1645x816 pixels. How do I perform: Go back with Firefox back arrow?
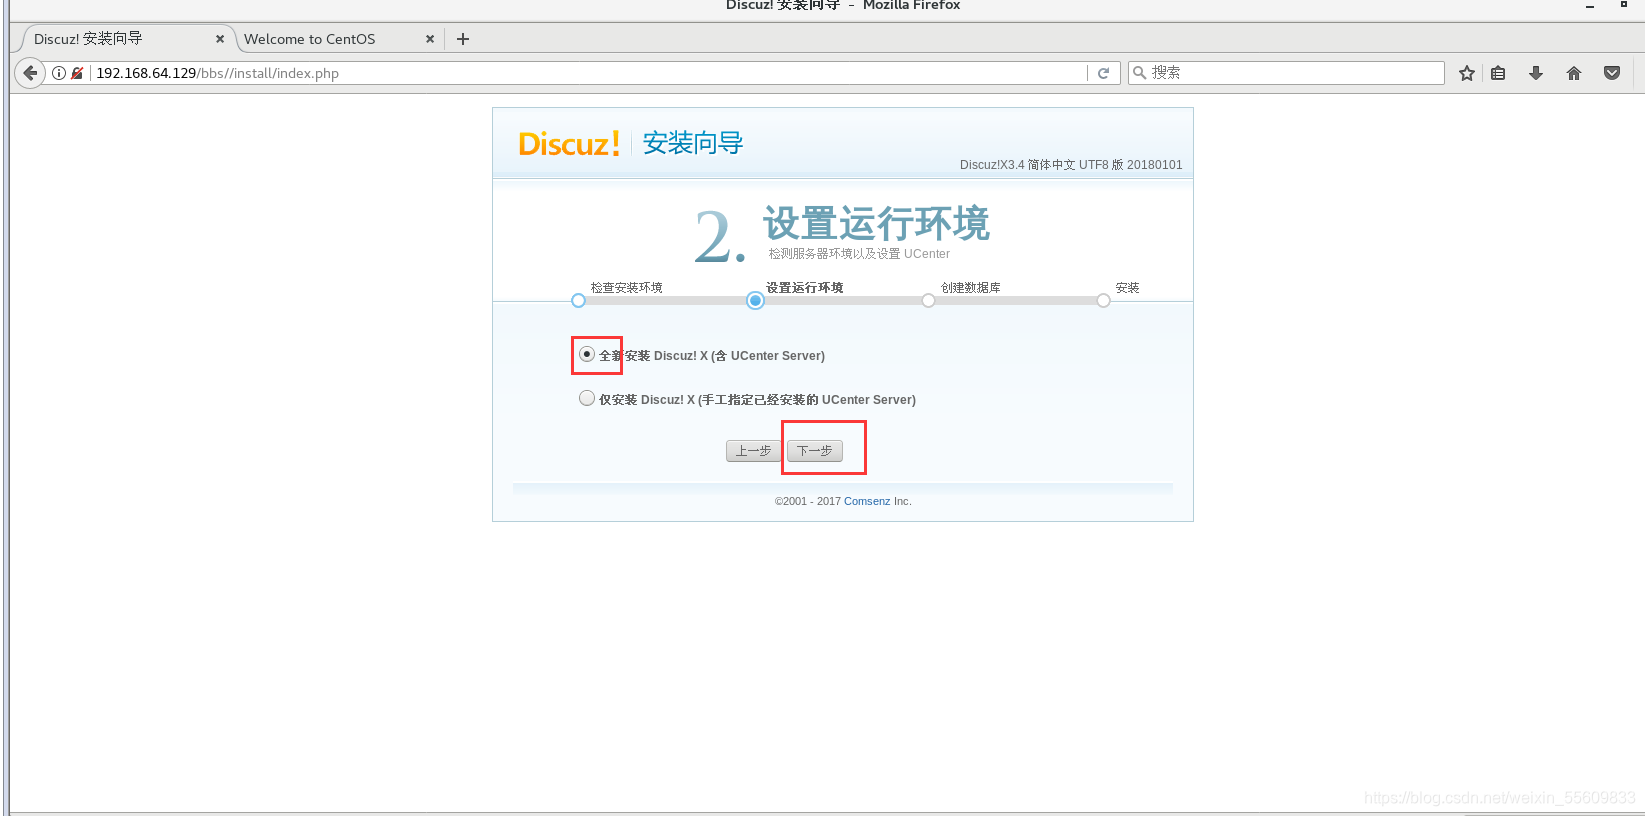pos(30,73)
